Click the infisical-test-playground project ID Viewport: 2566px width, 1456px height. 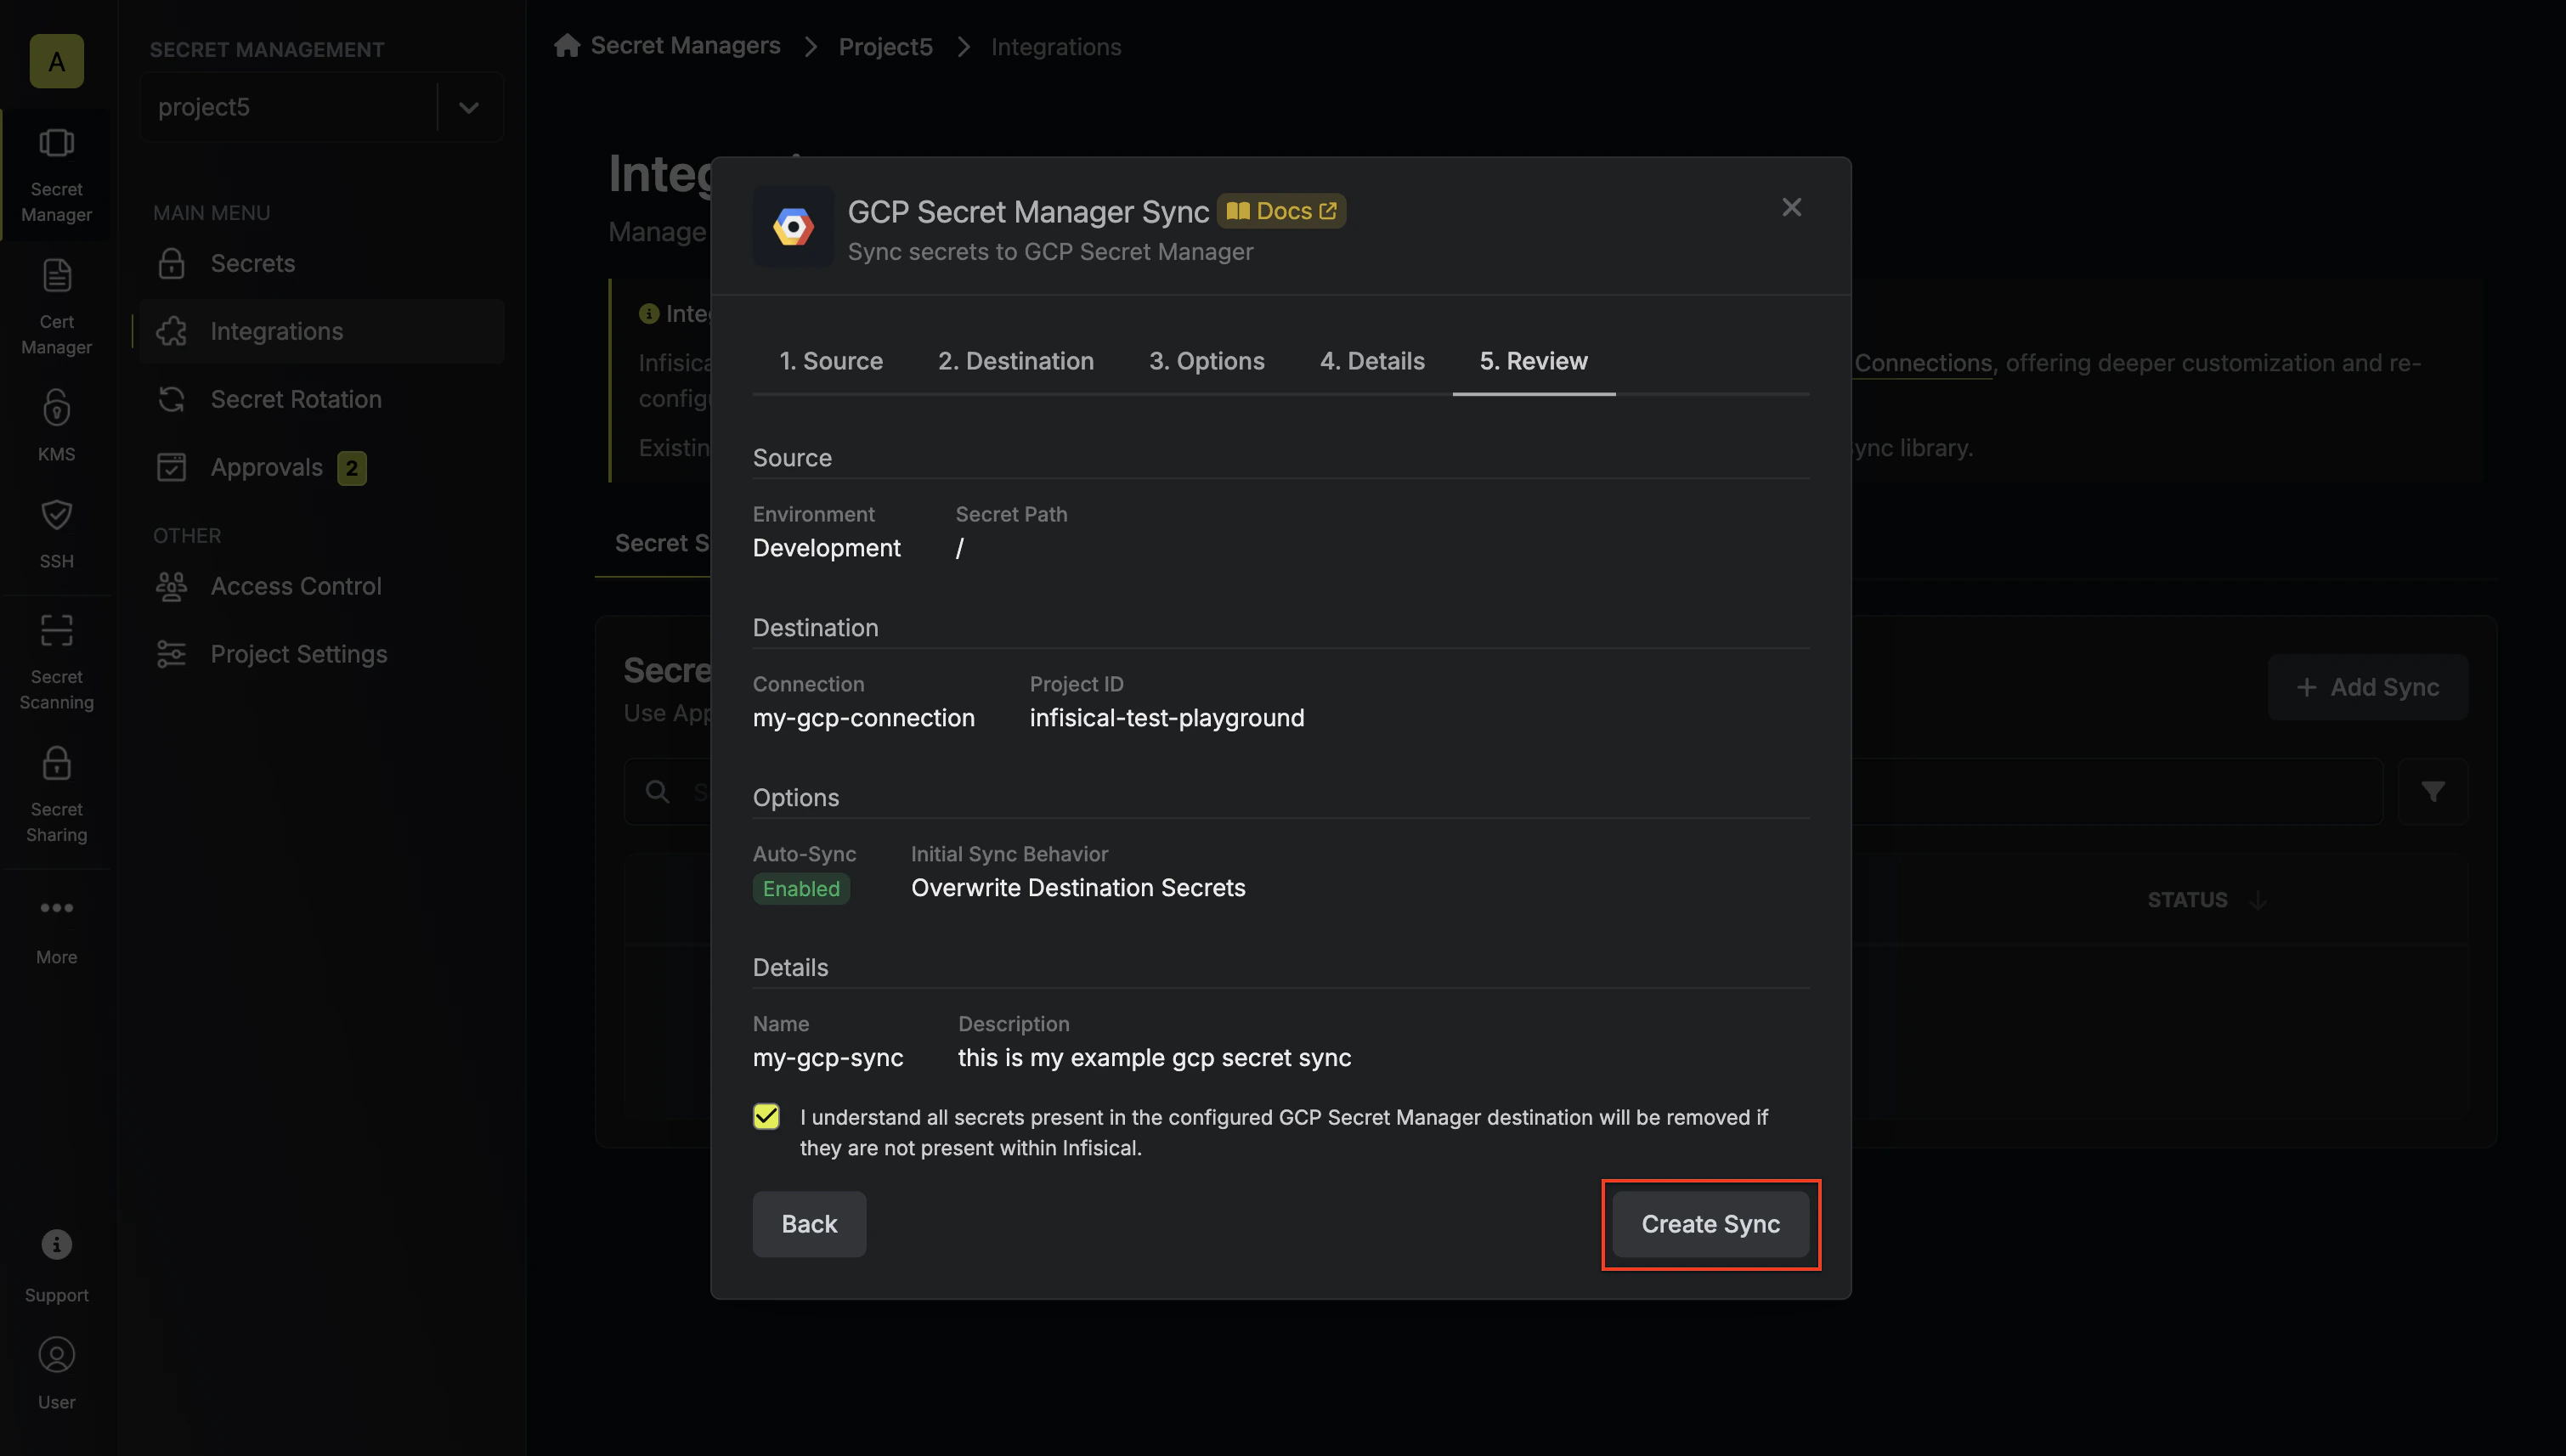coord(1167,717)
